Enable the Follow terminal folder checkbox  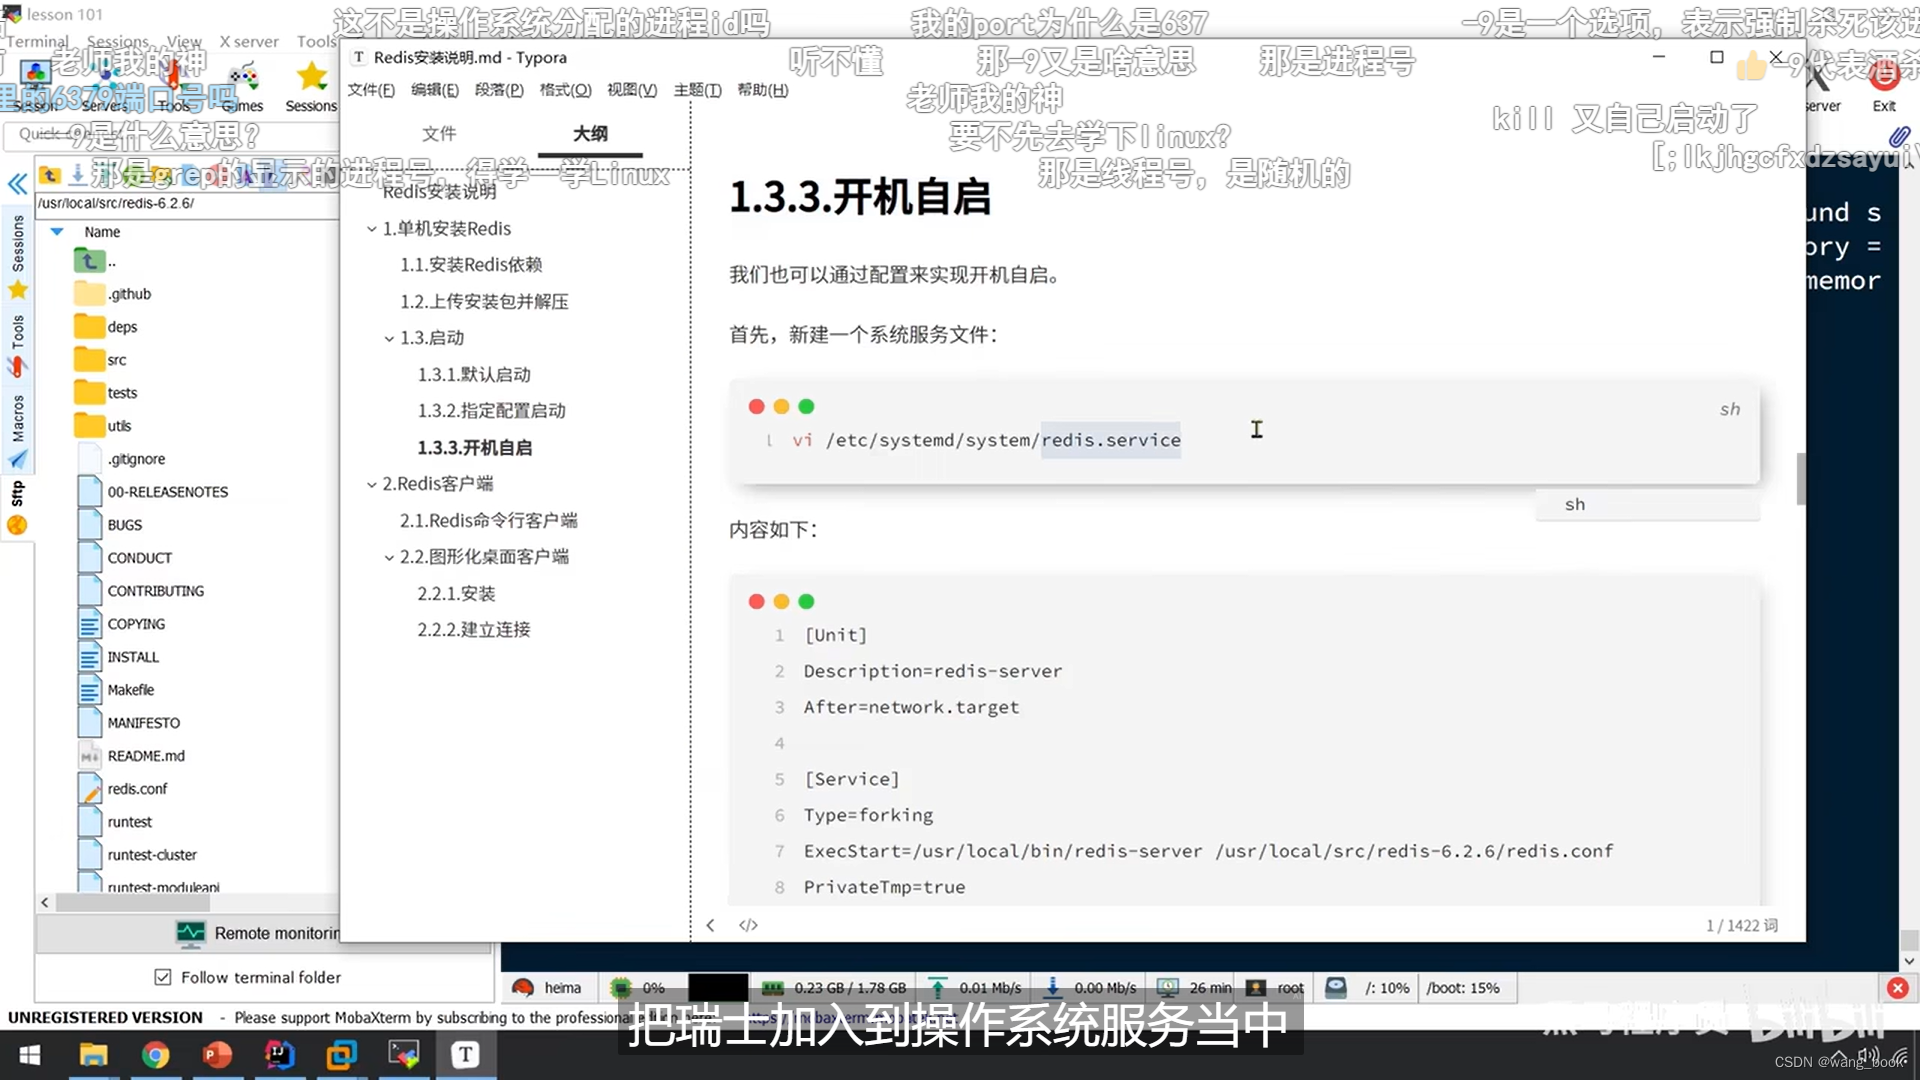(162, 977)
